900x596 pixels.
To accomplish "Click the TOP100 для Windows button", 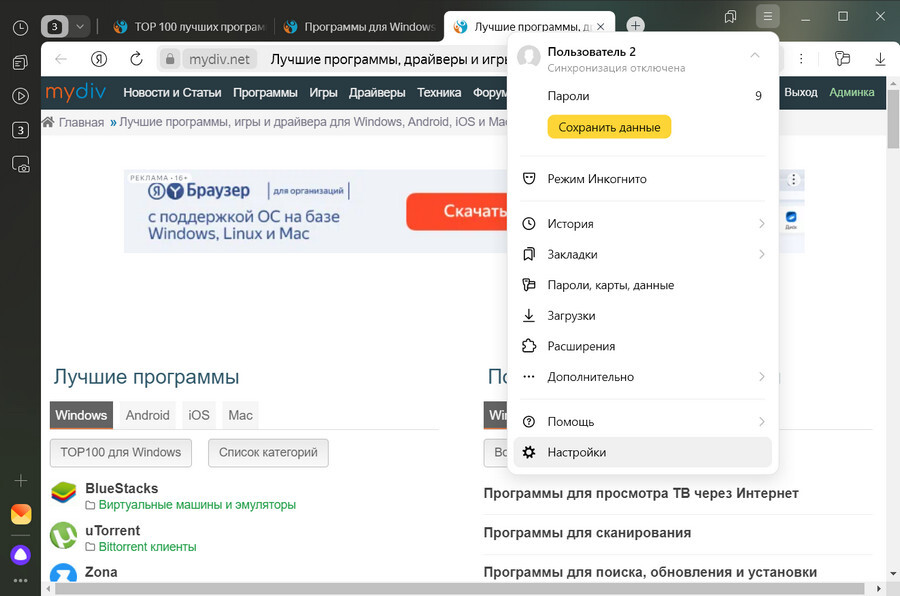I will coord(121,452).
